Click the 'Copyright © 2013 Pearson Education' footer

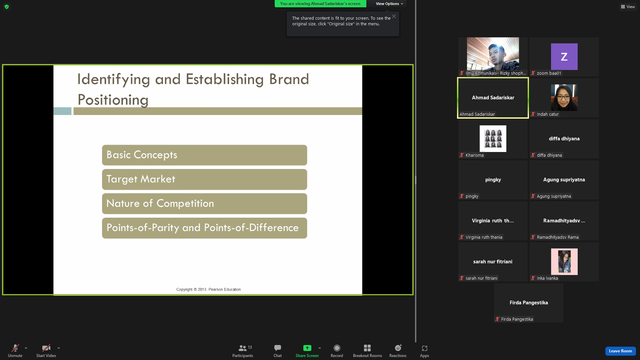coord(209,289)
